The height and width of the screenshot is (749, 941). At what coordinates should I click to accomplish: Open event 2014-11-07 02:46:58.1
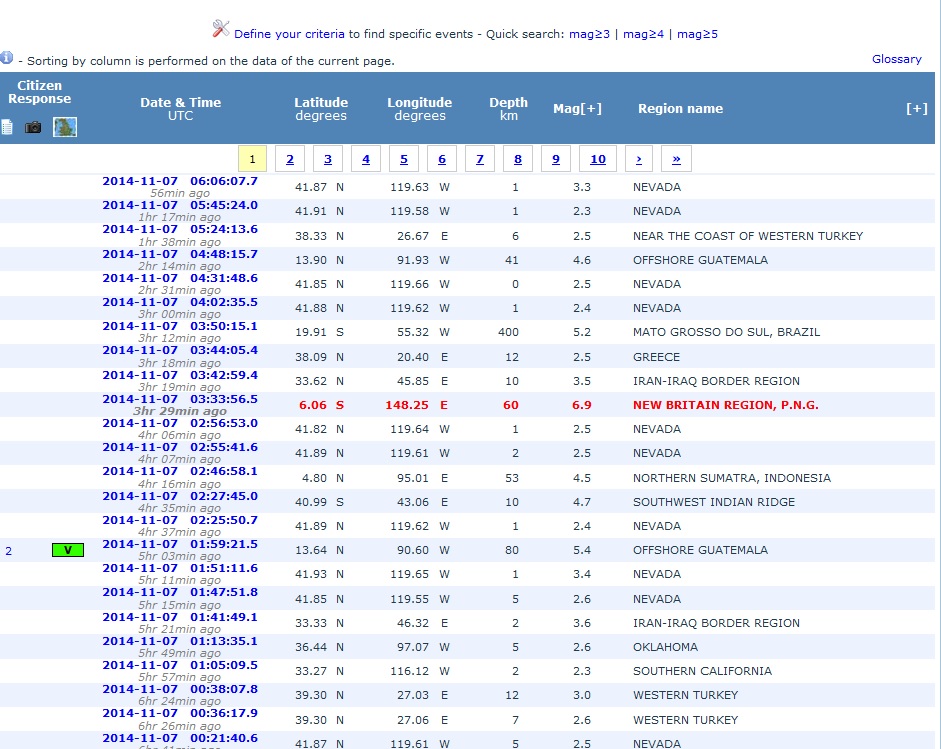tap(180, 472)
